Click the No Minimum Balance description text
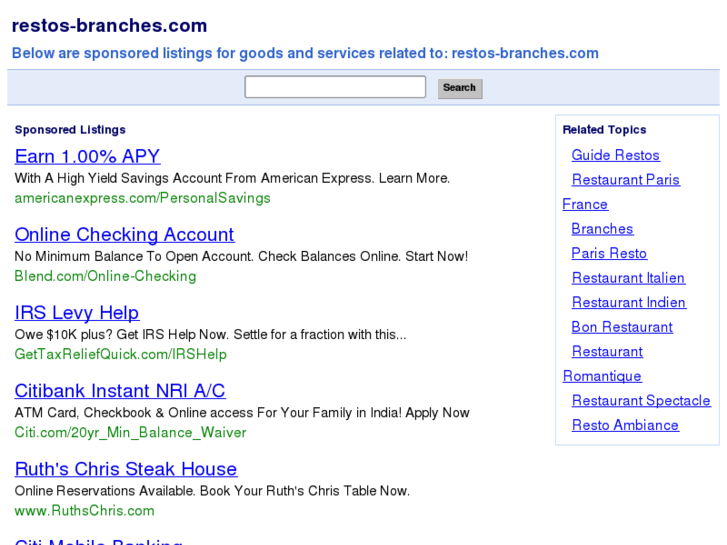 point(241,256)
